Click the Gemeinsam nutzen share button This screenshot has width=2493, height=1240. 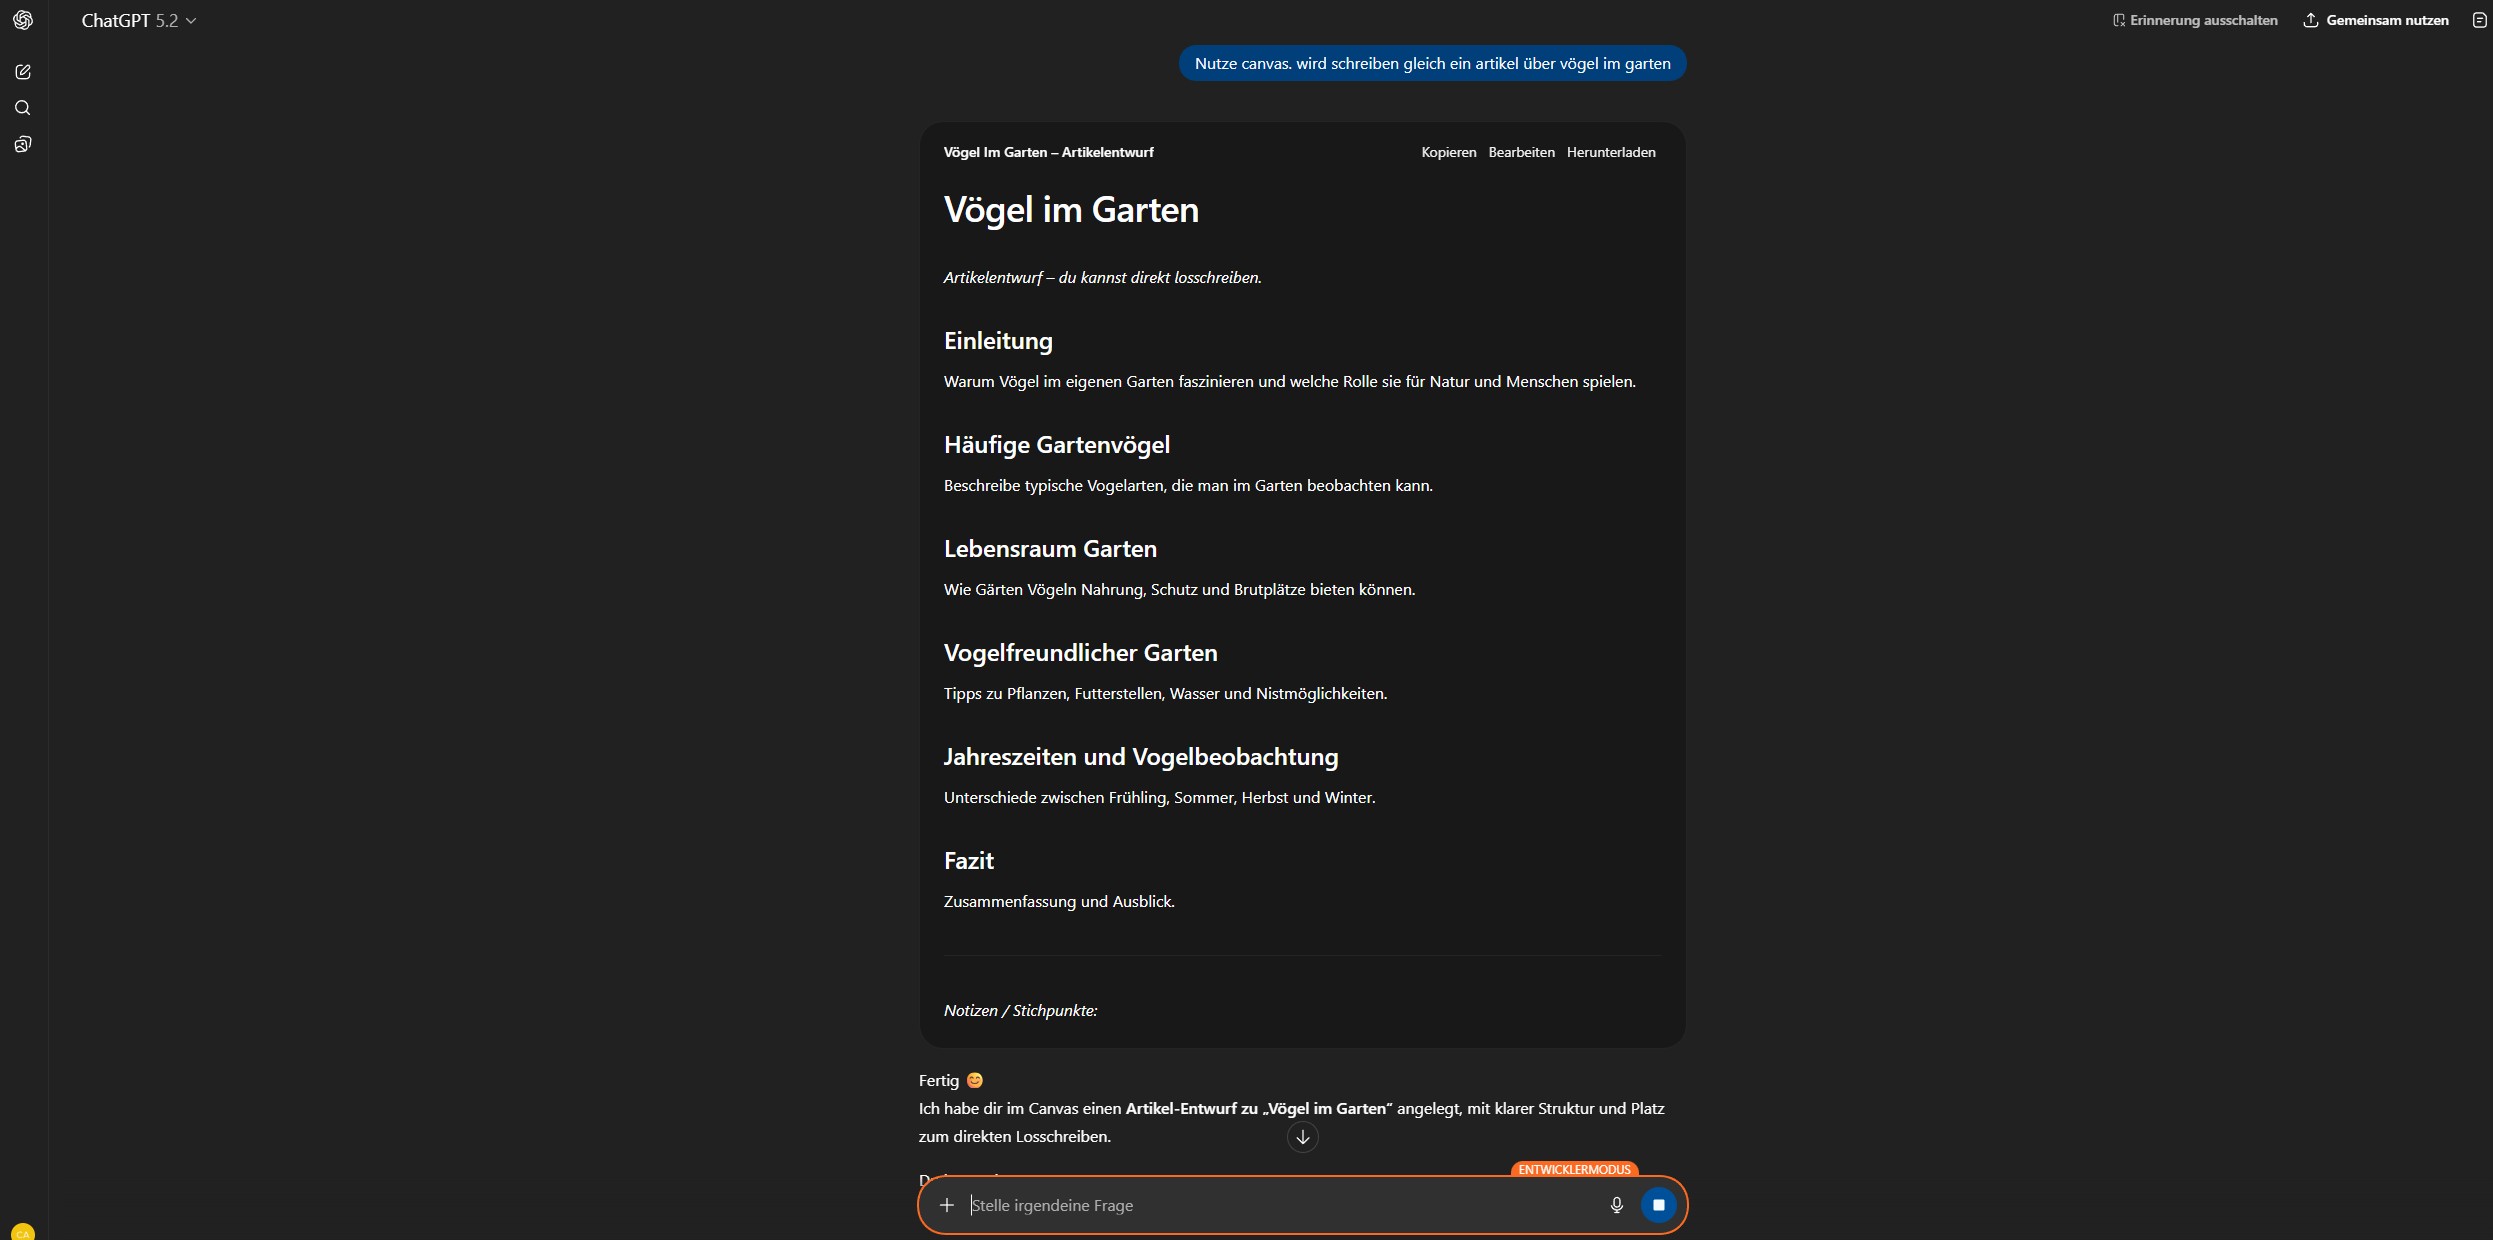click(x=2376, y=20)
